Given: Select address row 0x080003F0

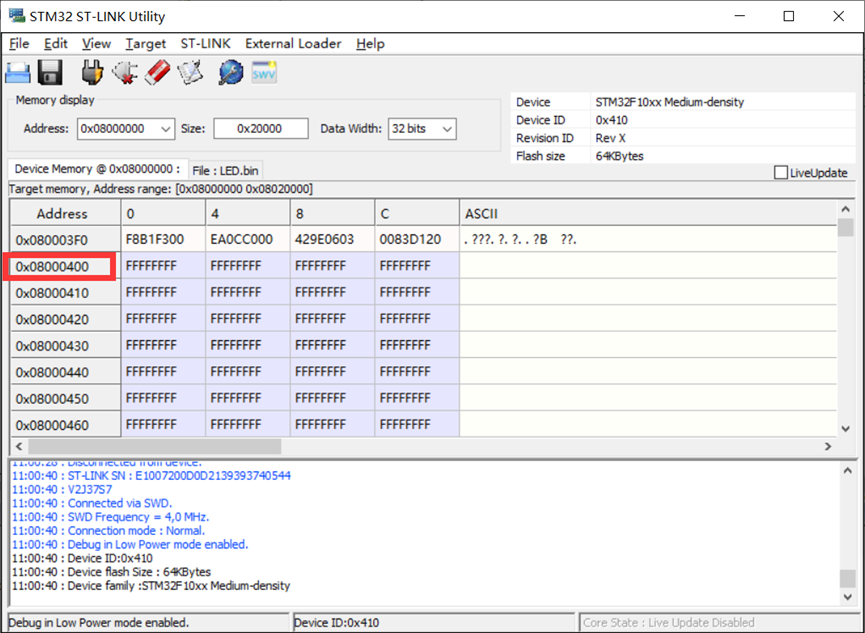Looking at the screenshot, I should 66,240.
